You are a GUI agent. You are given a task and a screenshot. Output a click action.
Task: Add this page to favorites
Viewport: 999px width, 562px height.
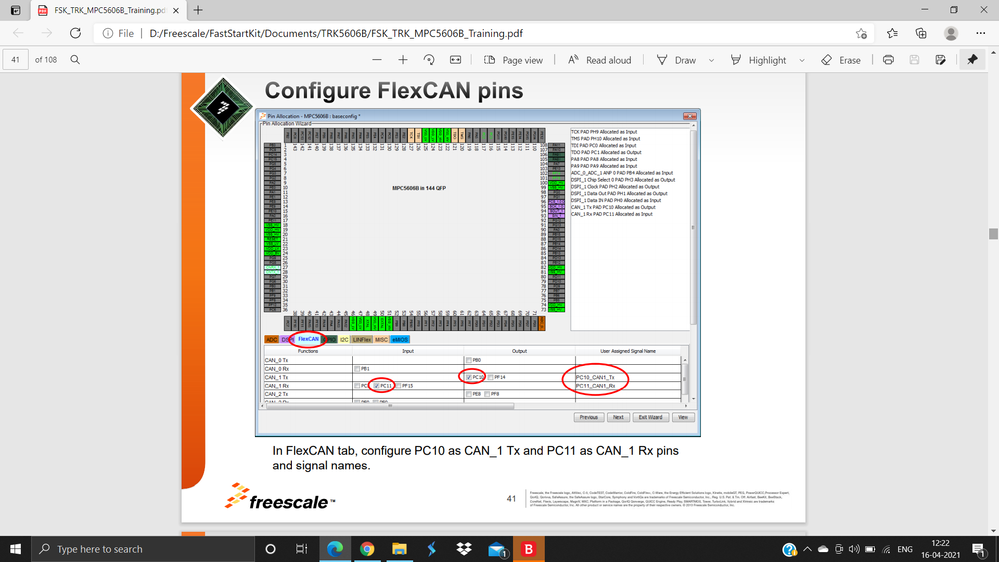pyautogui.click(x=861, y=33)
